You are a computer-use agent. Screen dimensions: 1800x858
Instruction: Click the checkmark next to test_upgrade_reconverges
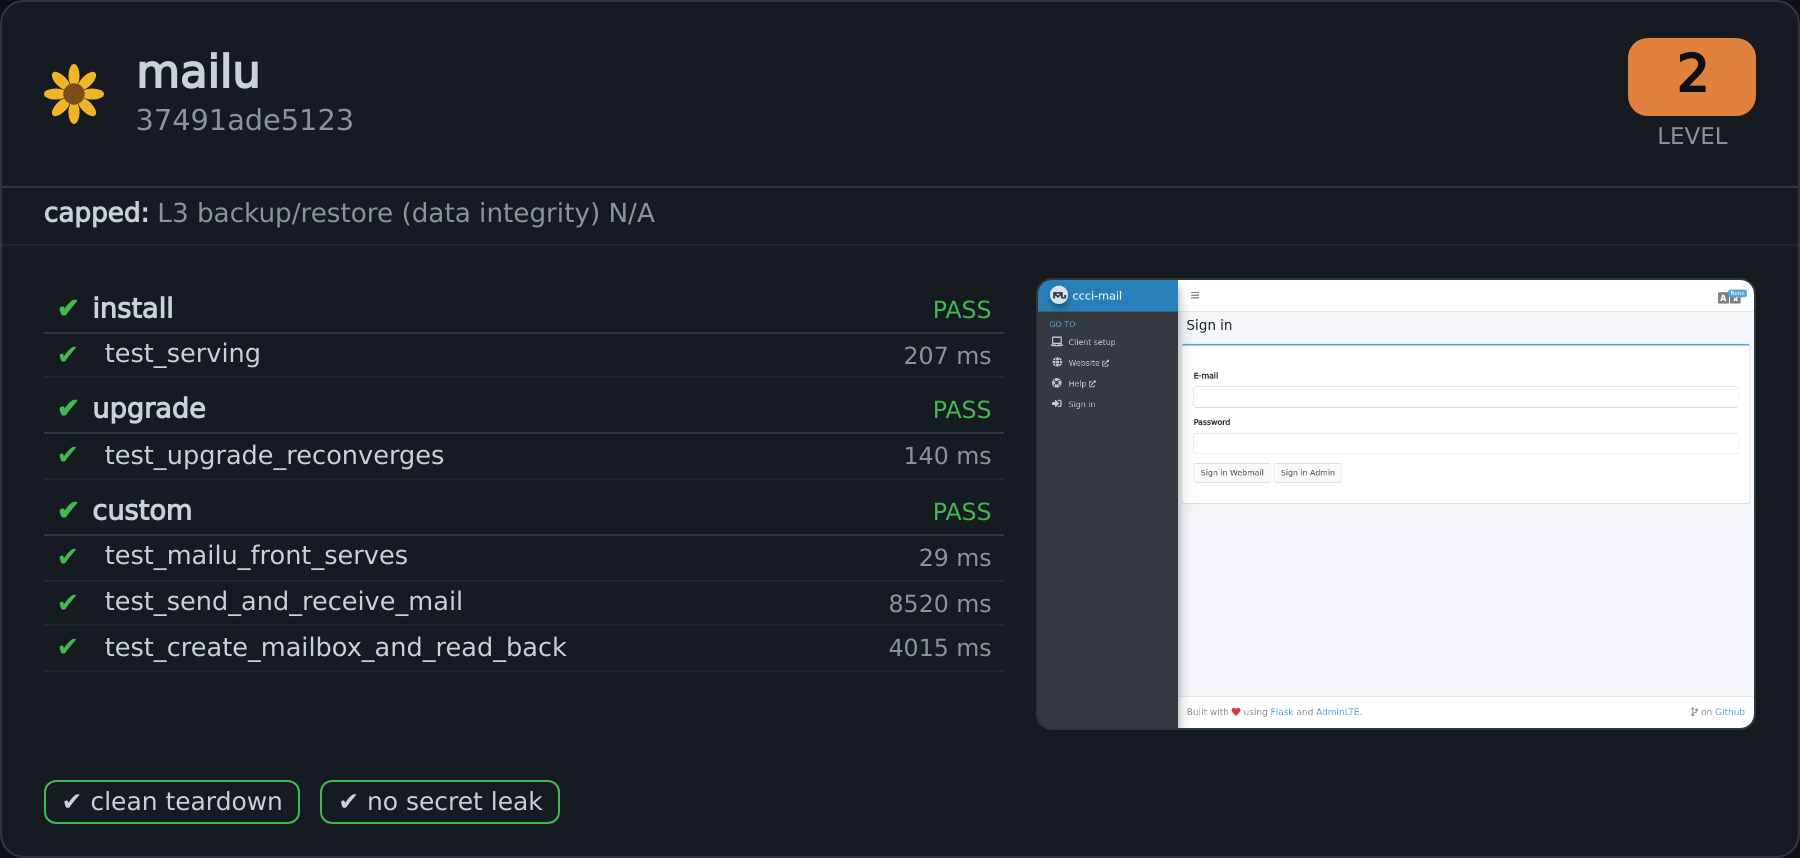68,455
